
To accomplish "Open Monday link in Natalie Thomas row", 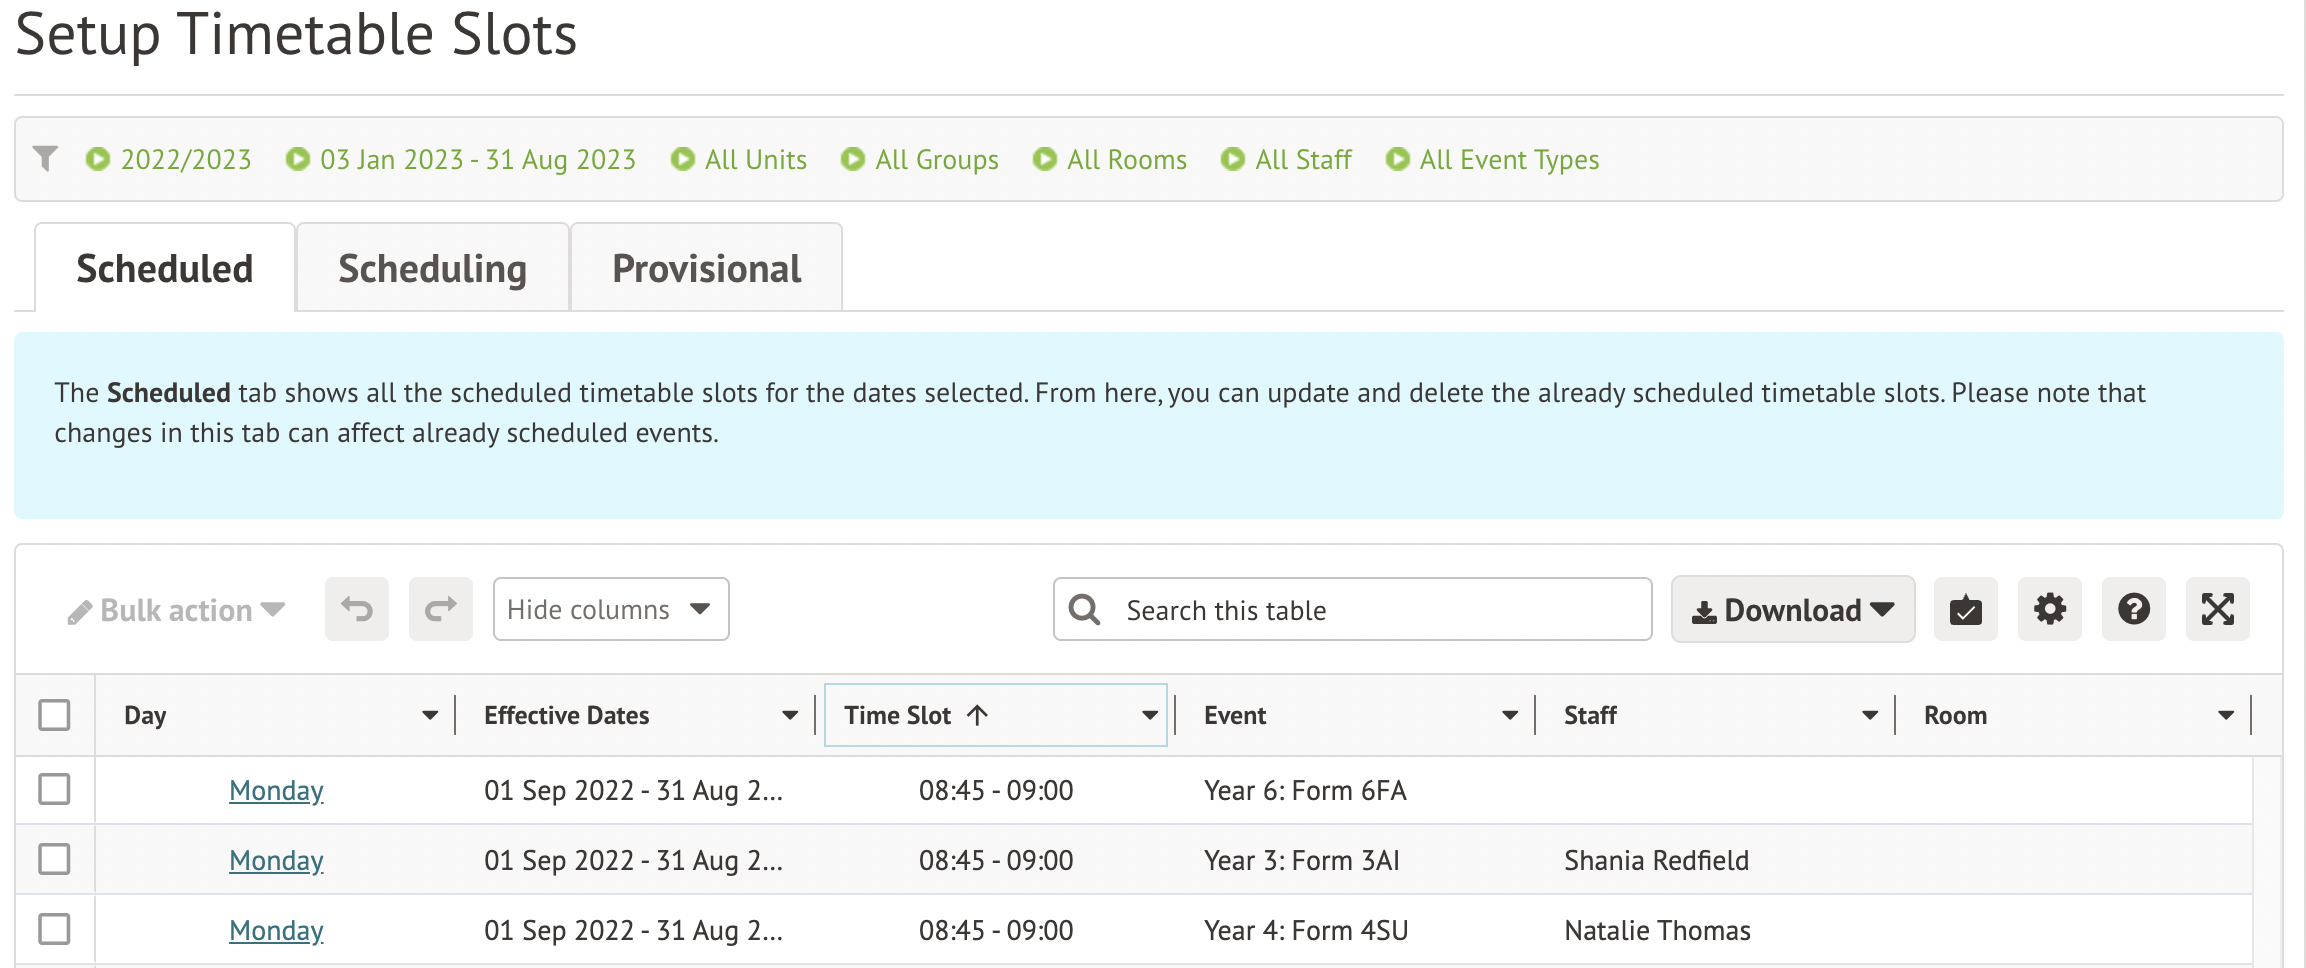I will tap(276, 930).
